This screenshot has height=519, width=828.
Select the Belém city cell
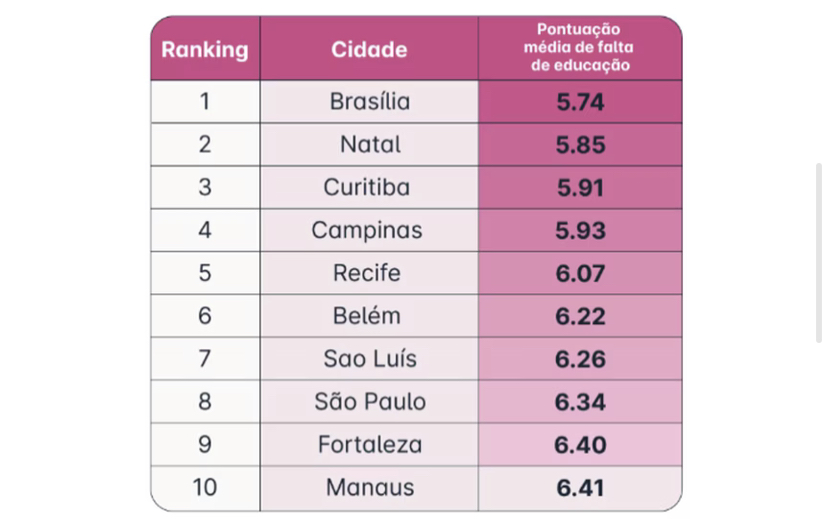(367, 316)
